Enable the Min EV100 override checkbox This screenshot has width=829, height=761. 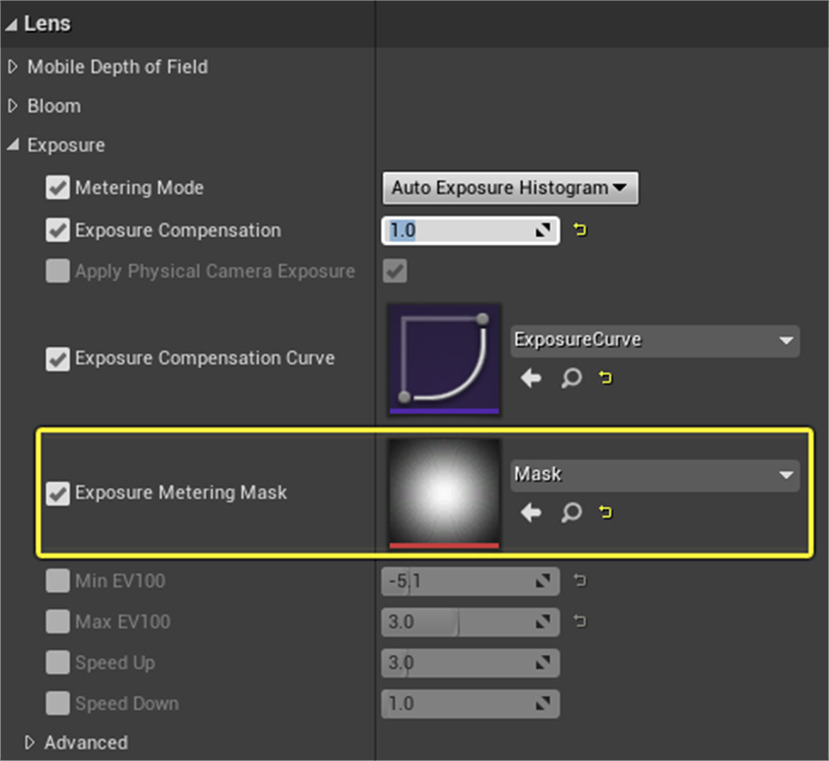(58, 581)
